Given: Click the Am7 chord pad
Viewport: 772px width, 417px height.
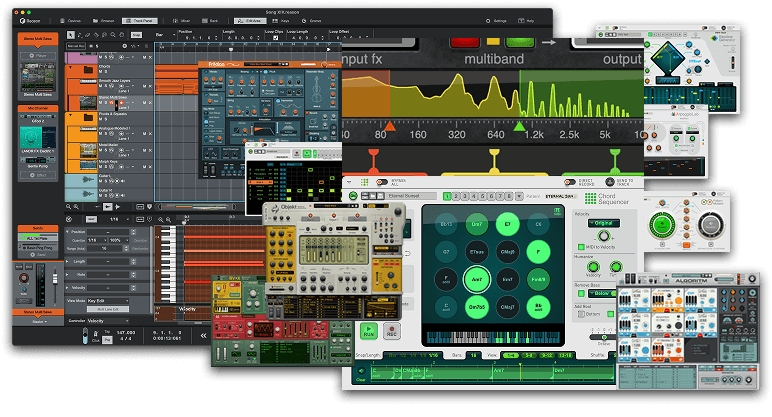Looking at the screenshot, I should click(477, 279).
